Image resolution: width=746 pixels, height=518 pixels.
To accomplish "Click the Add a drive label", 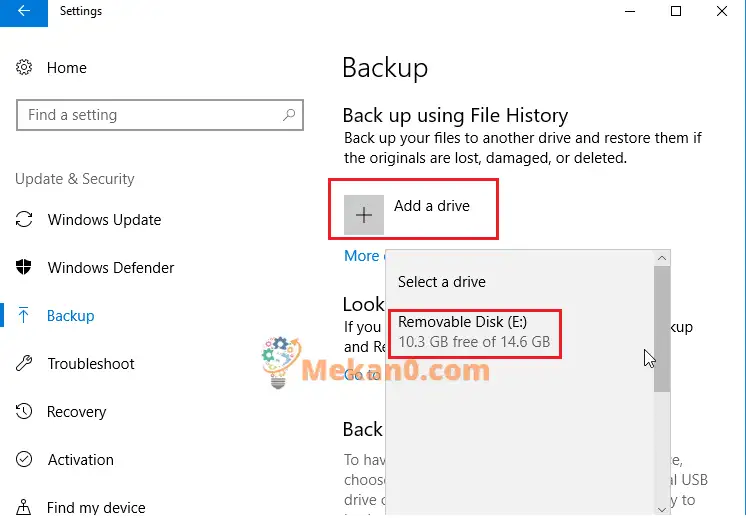I will (432, 205).
